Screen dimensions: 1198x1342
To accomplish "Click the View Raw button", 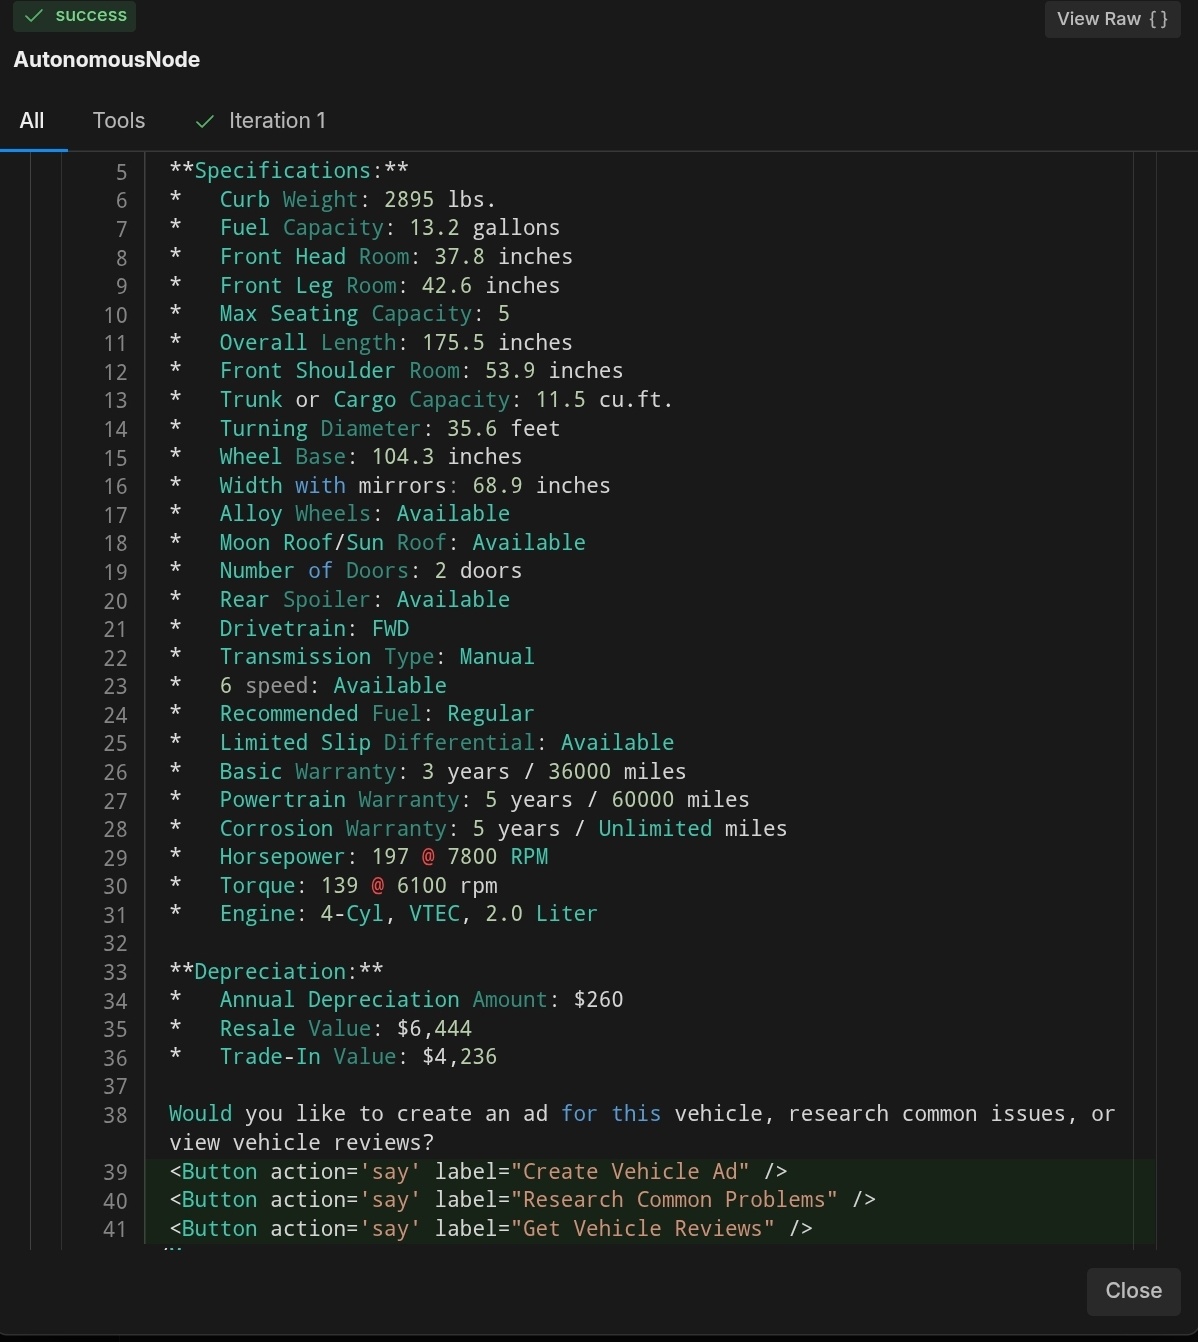I will (x=1112, y=19).
